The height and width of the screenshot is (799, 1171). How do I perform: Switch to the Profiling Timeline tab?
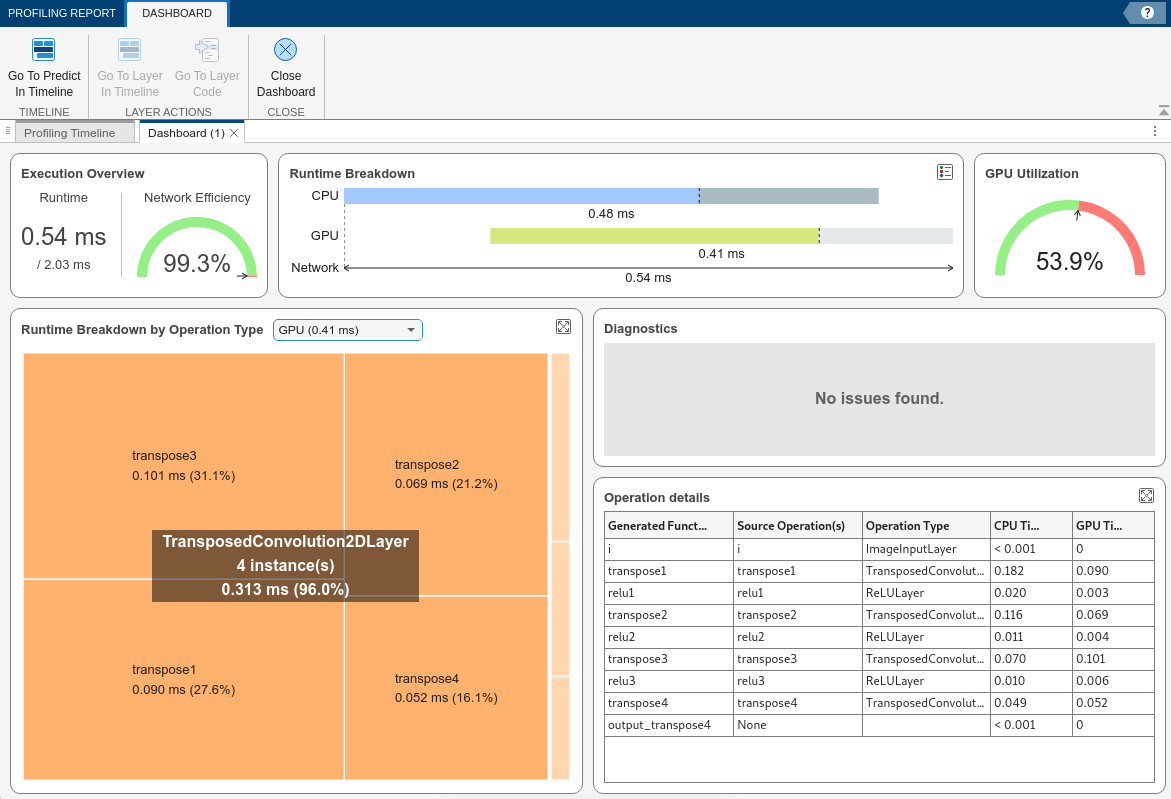pos(70,133)
